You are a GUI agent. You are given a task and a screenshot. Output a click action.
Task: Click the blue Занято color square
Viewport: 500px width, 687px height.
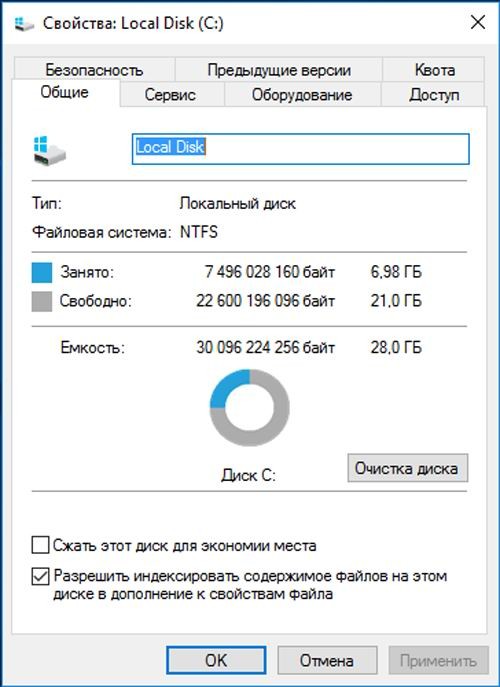(42, 273)
